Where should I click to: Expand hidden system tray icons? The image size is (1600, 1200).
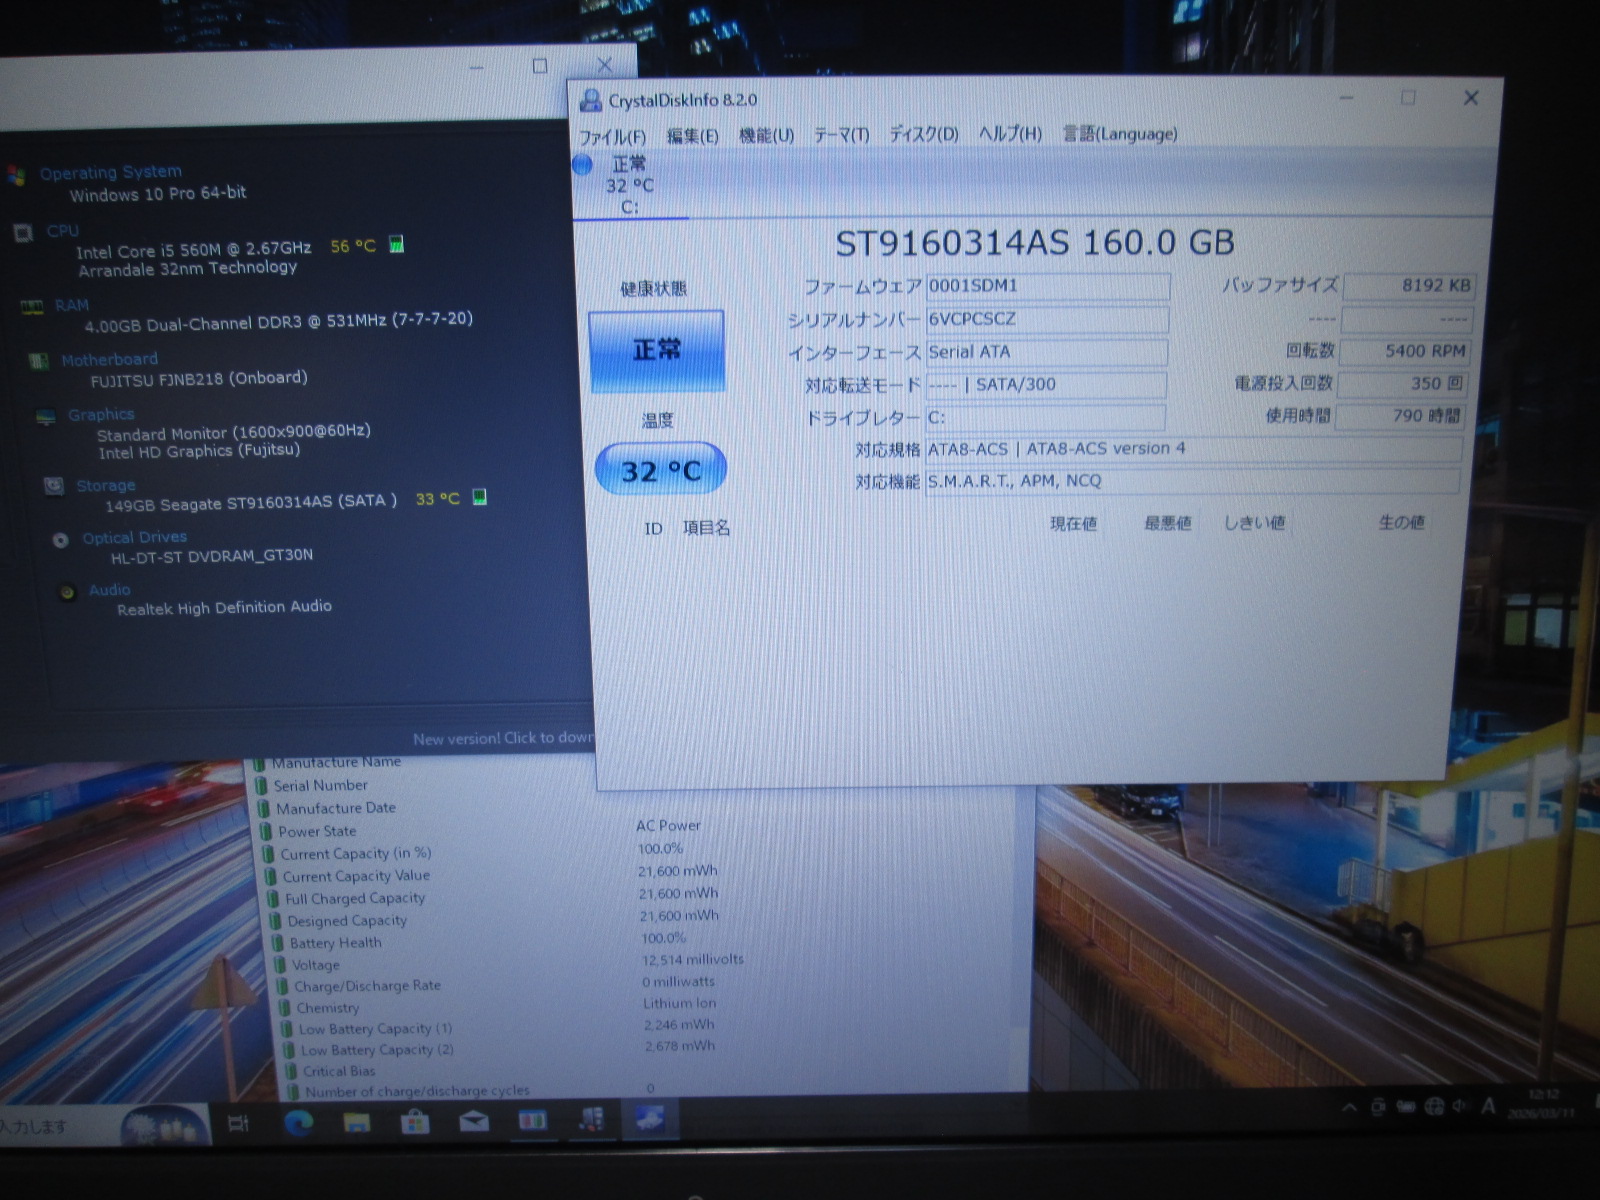click(x=1349, y=1107)
